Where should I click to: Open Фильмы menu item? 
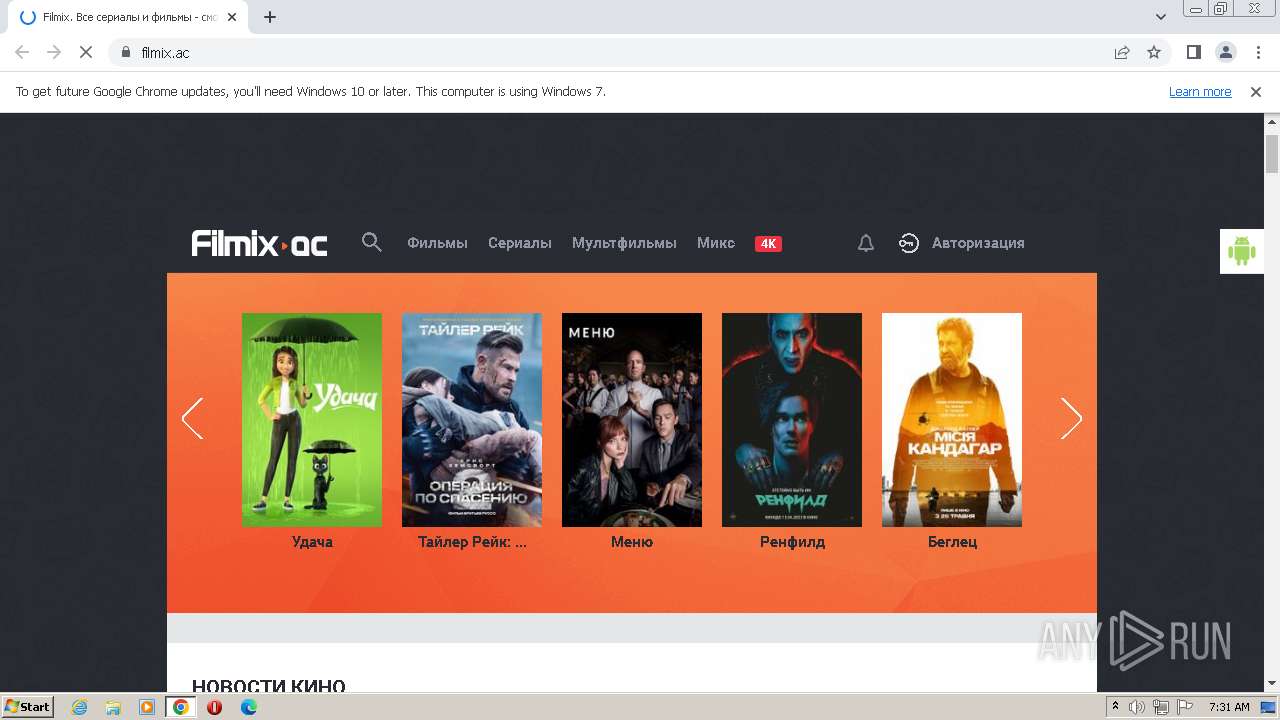437,243
